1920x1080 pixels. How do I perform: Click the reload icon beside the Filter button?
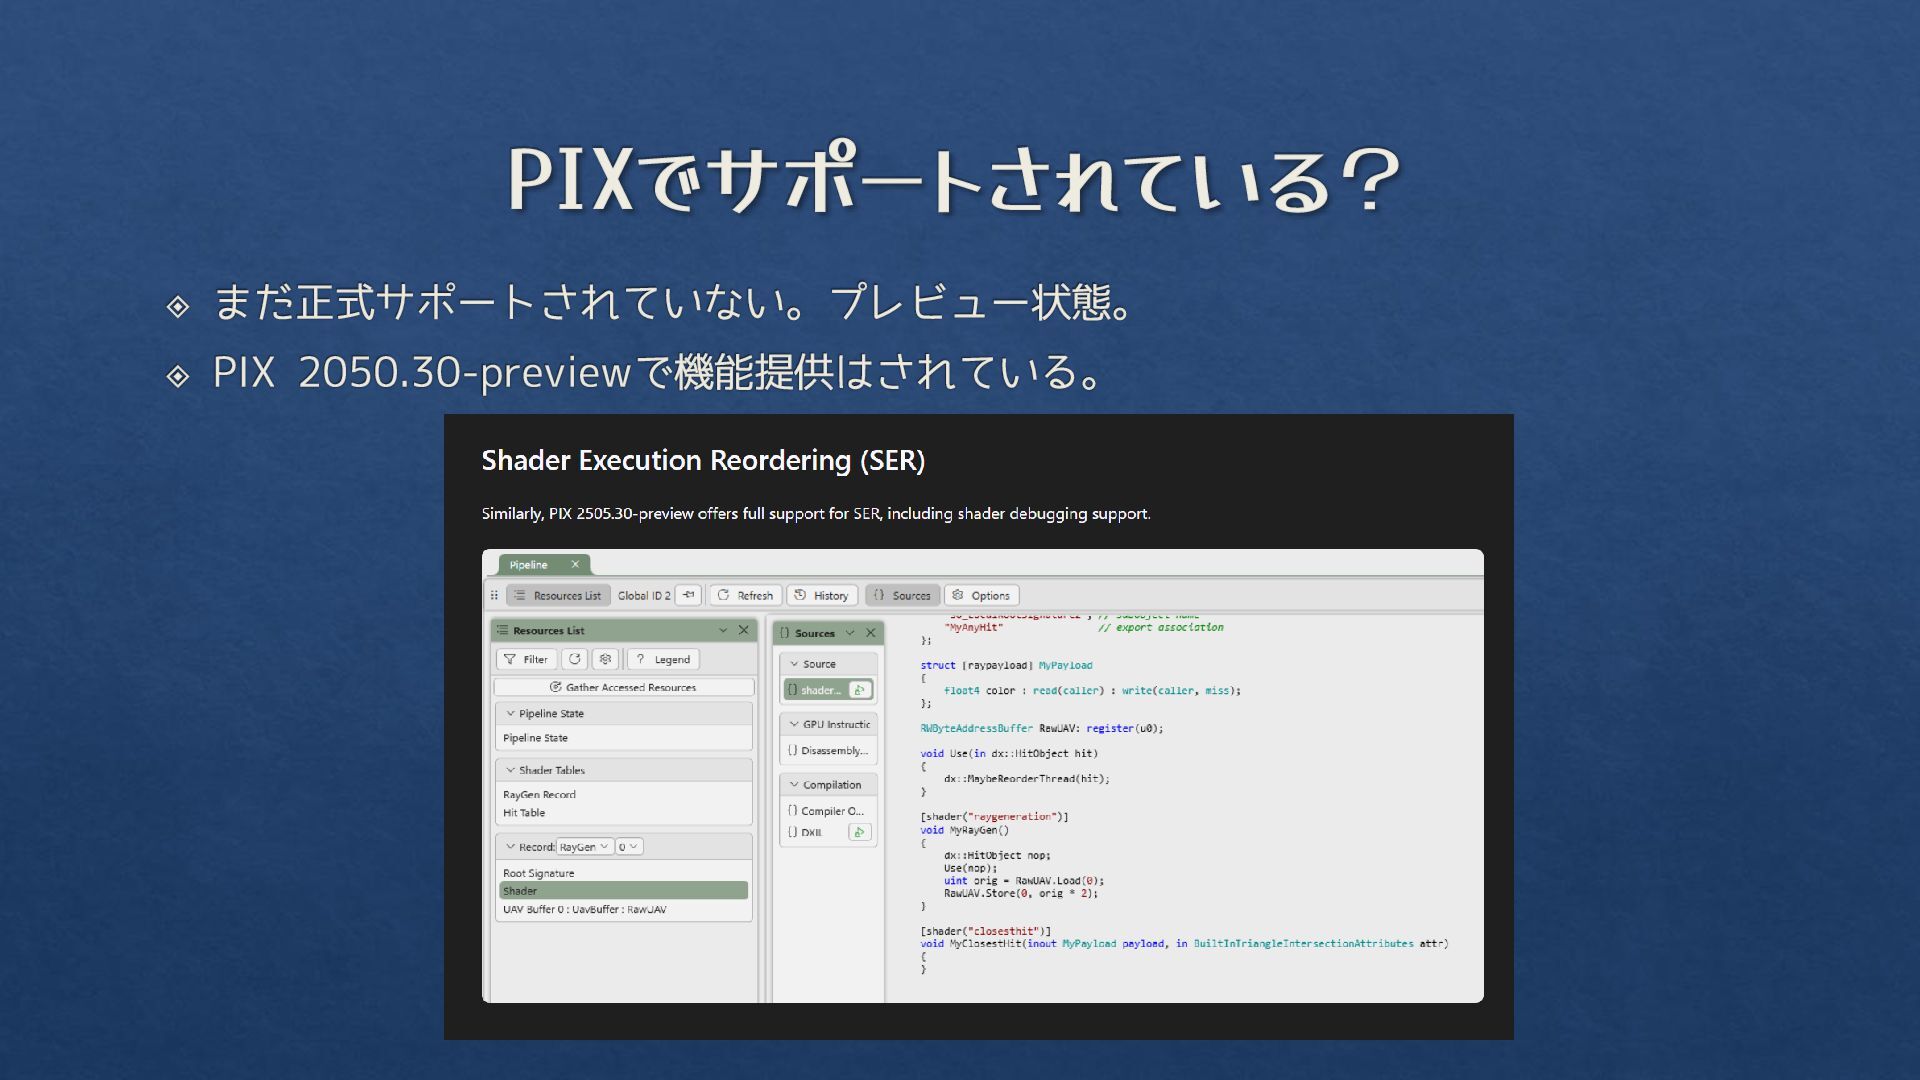pos(574,659)
